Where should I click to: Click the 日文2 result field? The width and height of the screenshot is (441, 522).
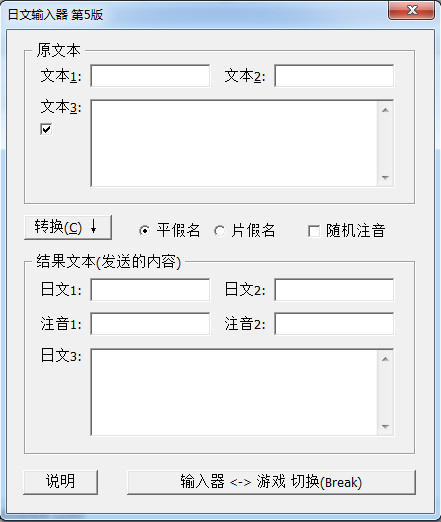[334, 290]
